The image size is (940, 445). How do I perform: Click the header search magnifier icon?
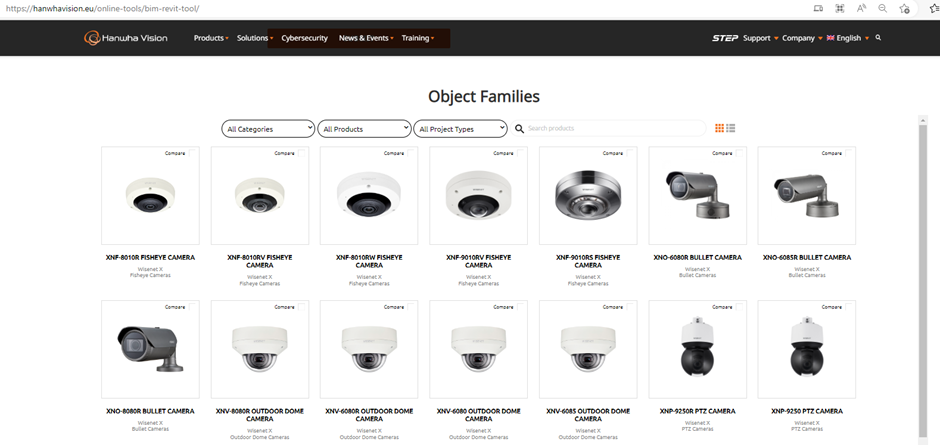click(x=878, y=38)
